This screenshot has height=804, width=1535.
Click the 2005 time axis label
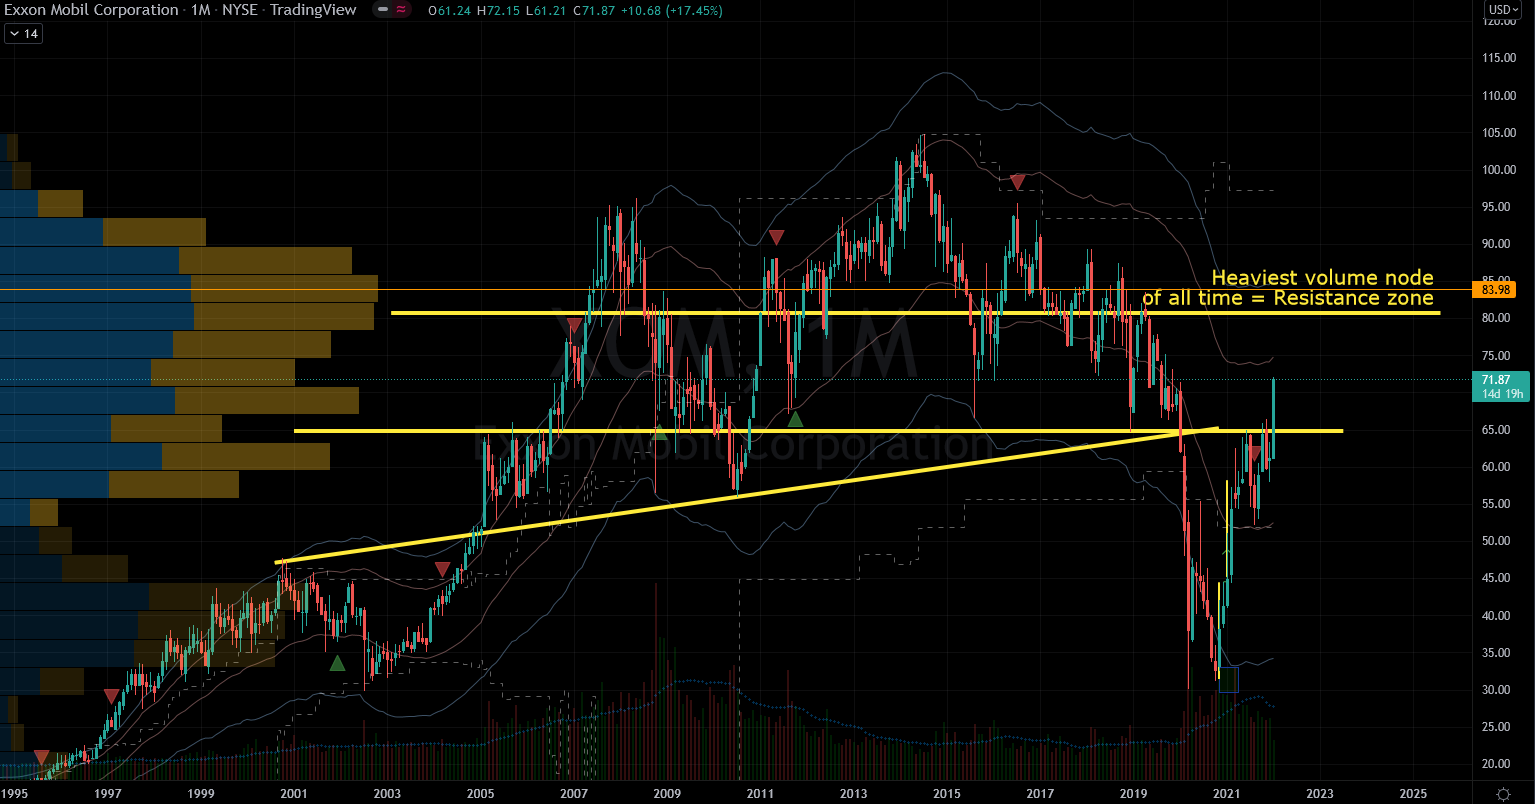pos(481,793)
